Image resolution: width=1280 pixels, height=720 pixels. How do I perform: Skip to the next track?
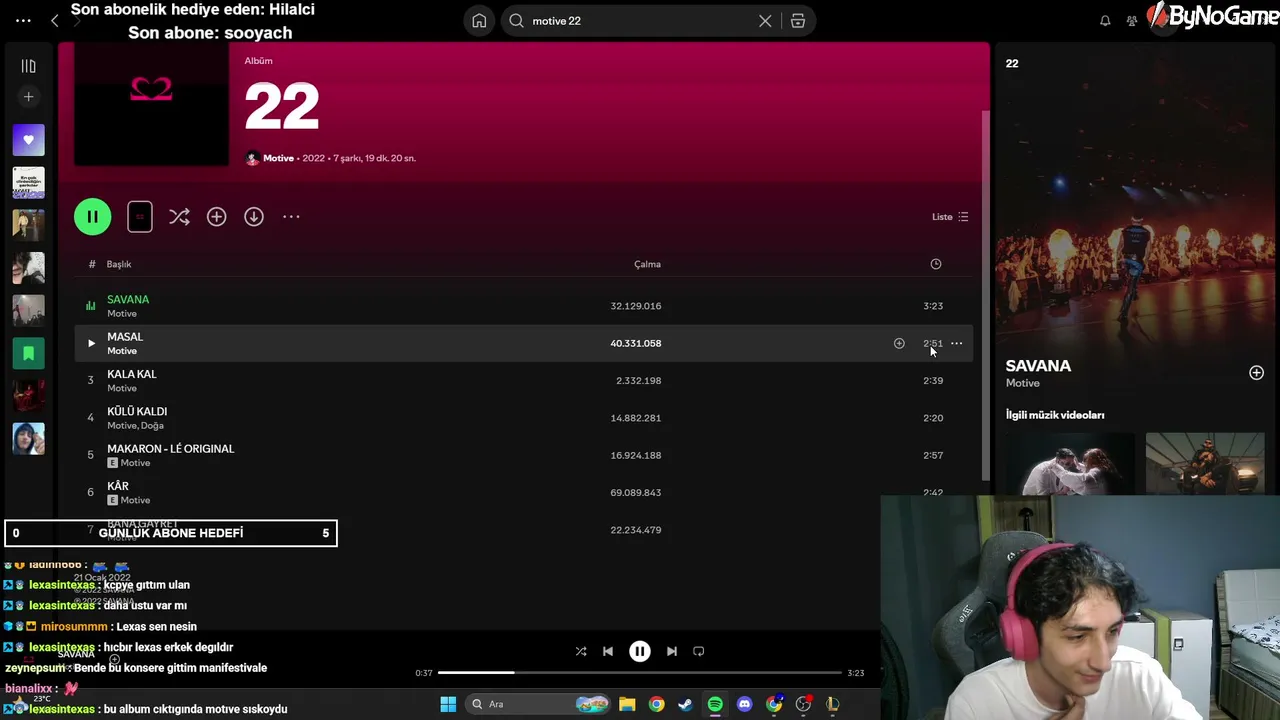[x=672, y=651]
